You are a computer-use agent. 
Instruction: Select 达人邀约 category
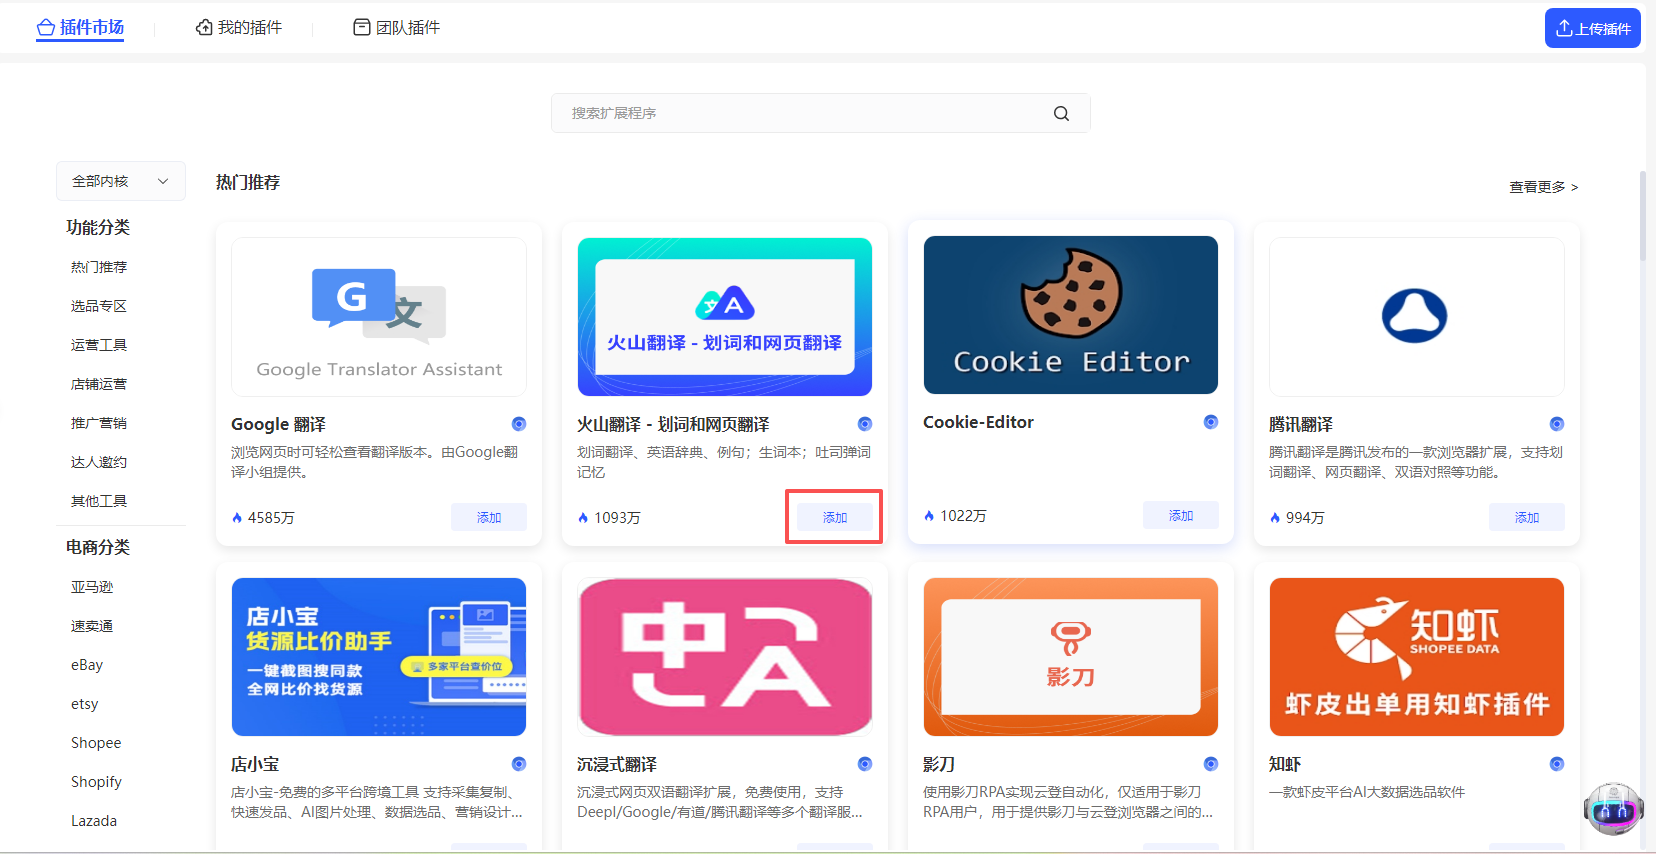(99, 462)
